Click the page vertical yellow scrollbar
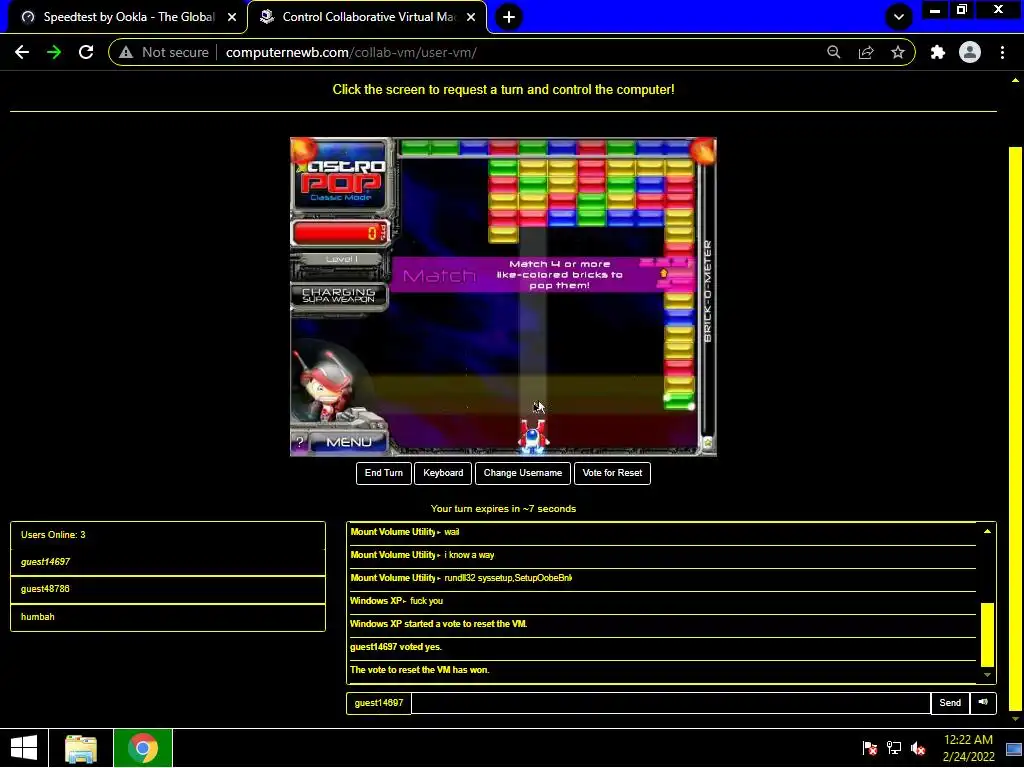This screenshot has height=768, width=1024. point(1015,428)
